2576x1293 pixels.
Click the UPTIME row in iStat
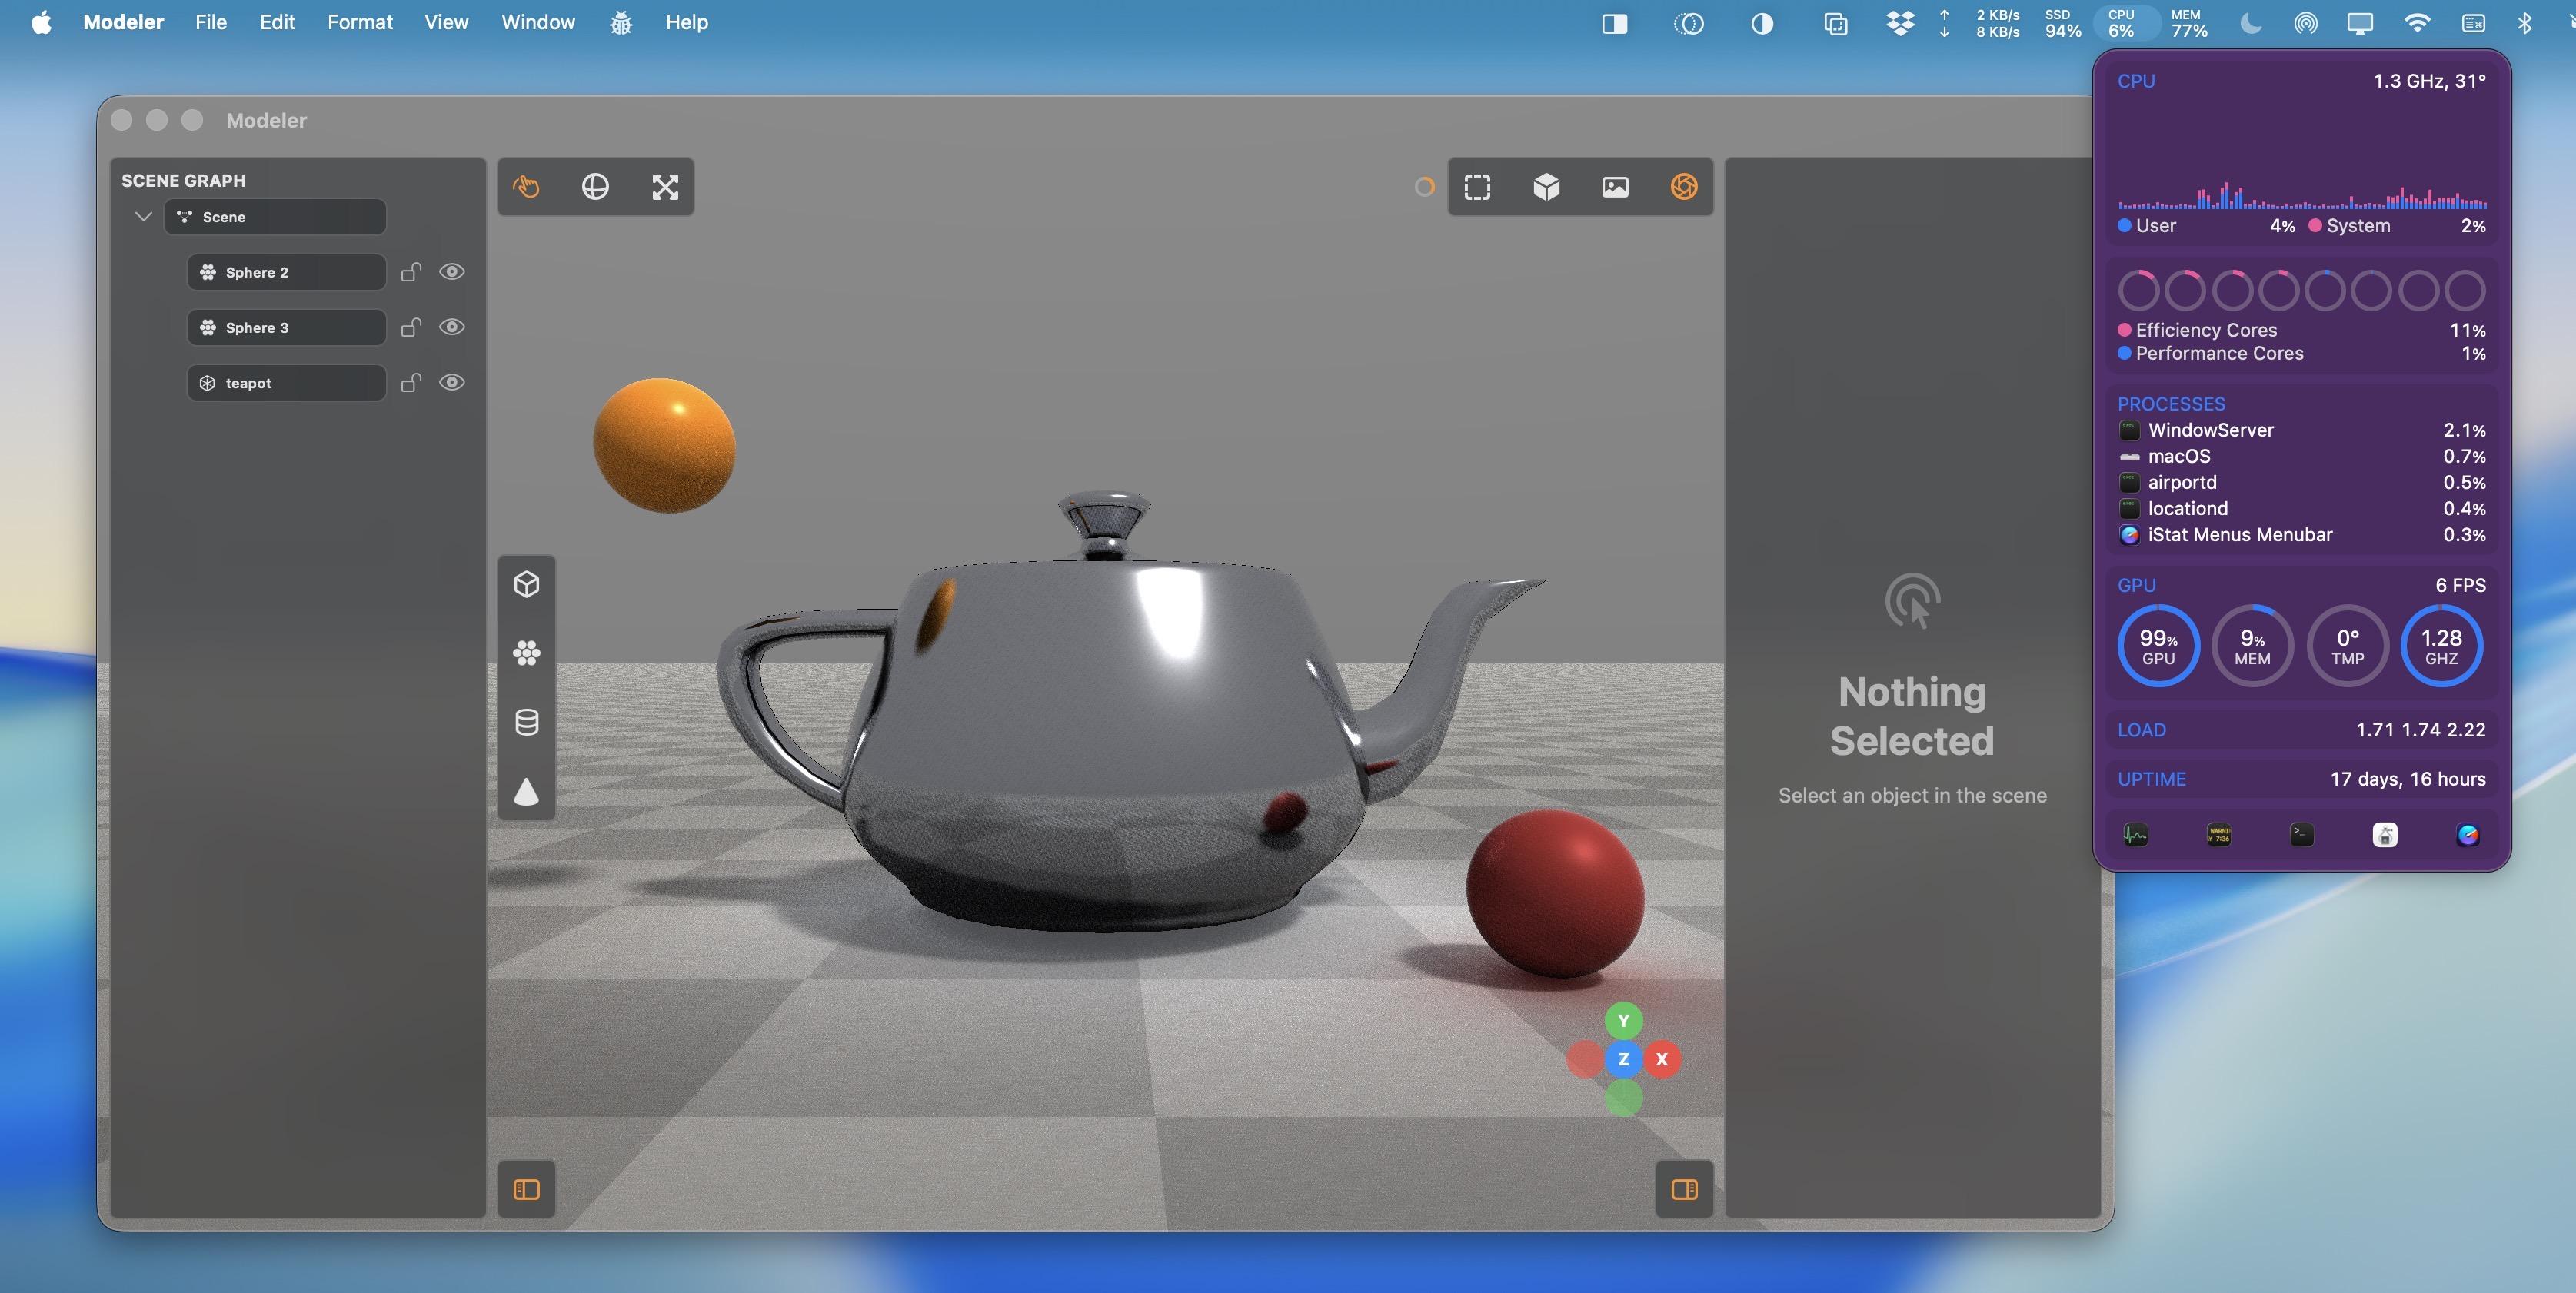coord(2301,779)
